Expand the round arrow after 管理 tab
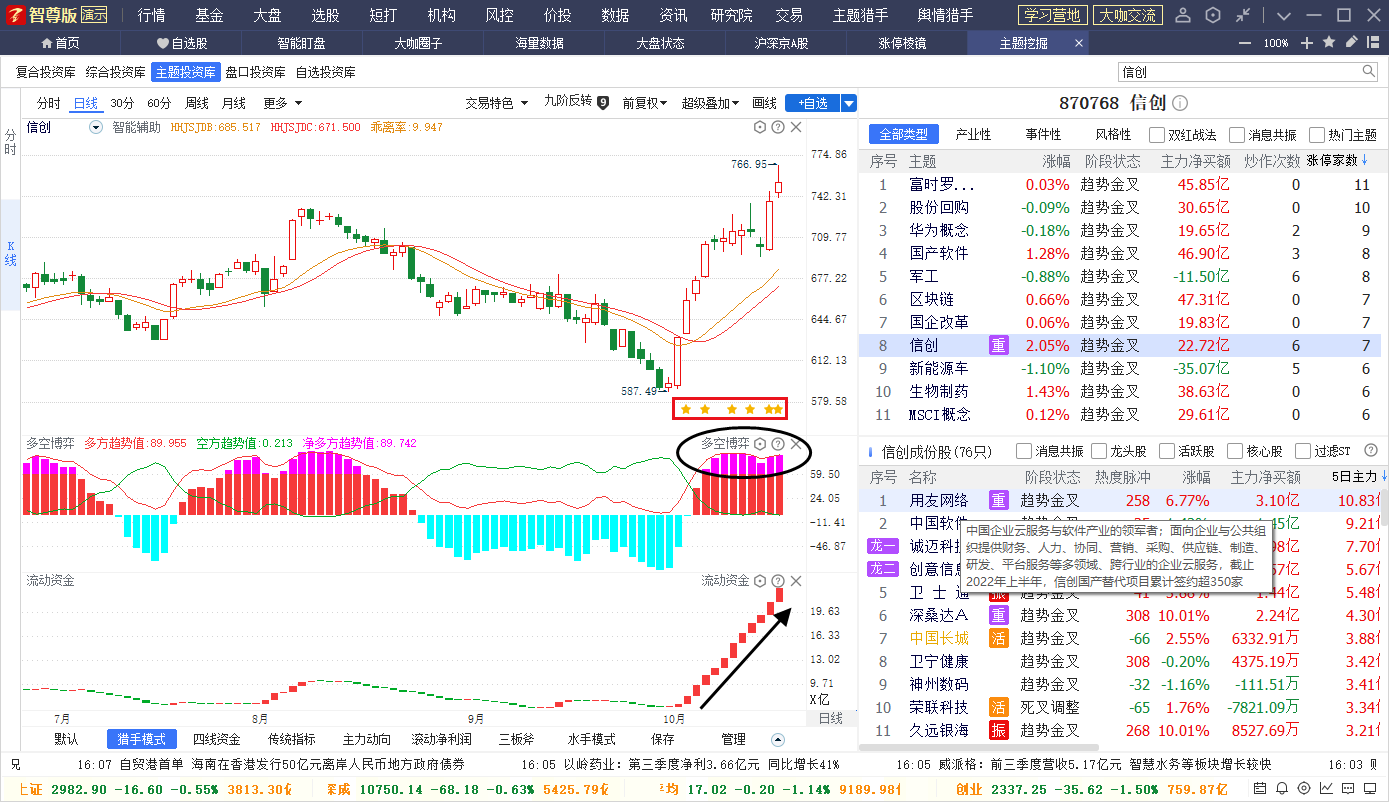The image size is (1389, 802). pos(778,739)
